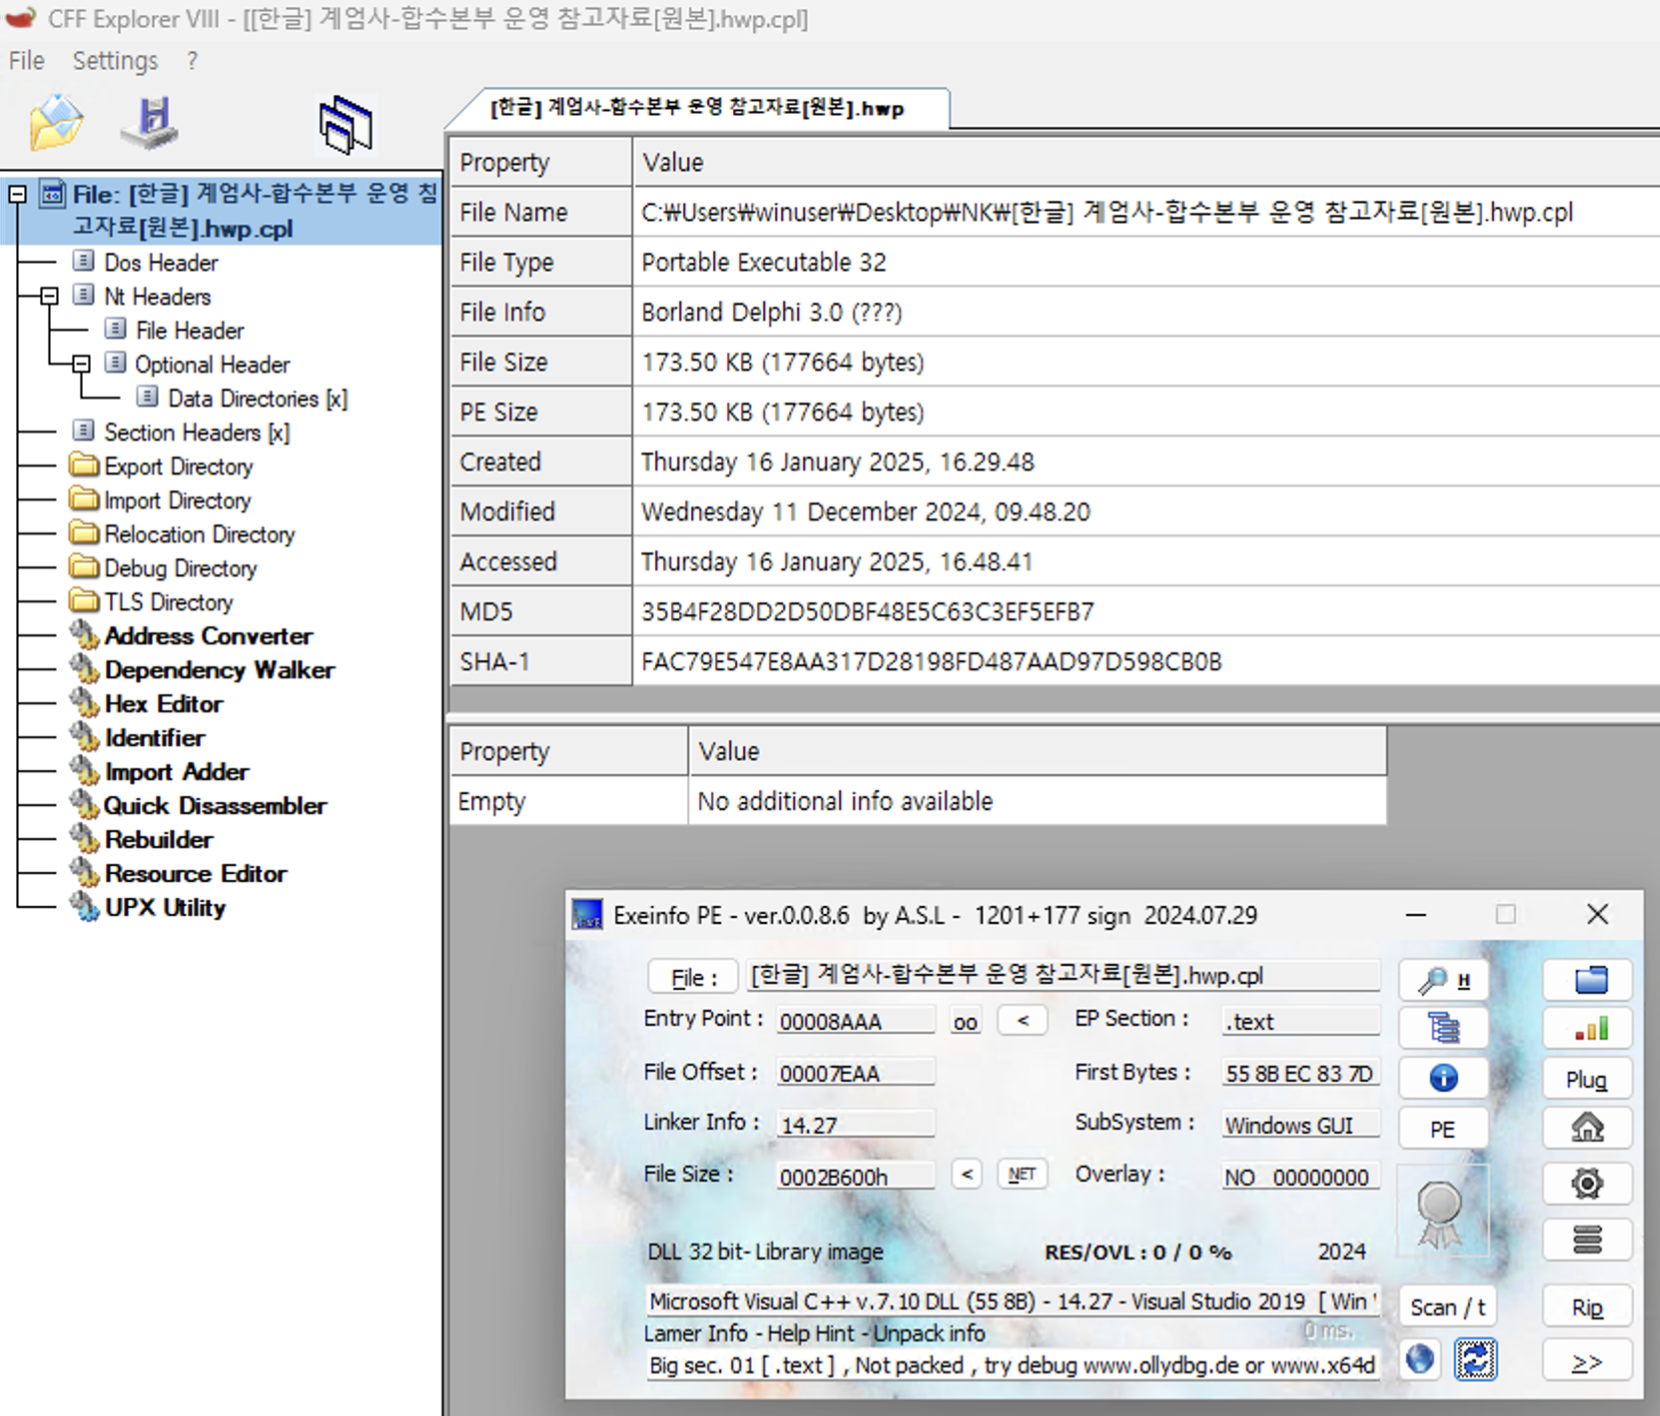Click the ribbon seal icon in Exeinfo PE

coord(1440,1213)
